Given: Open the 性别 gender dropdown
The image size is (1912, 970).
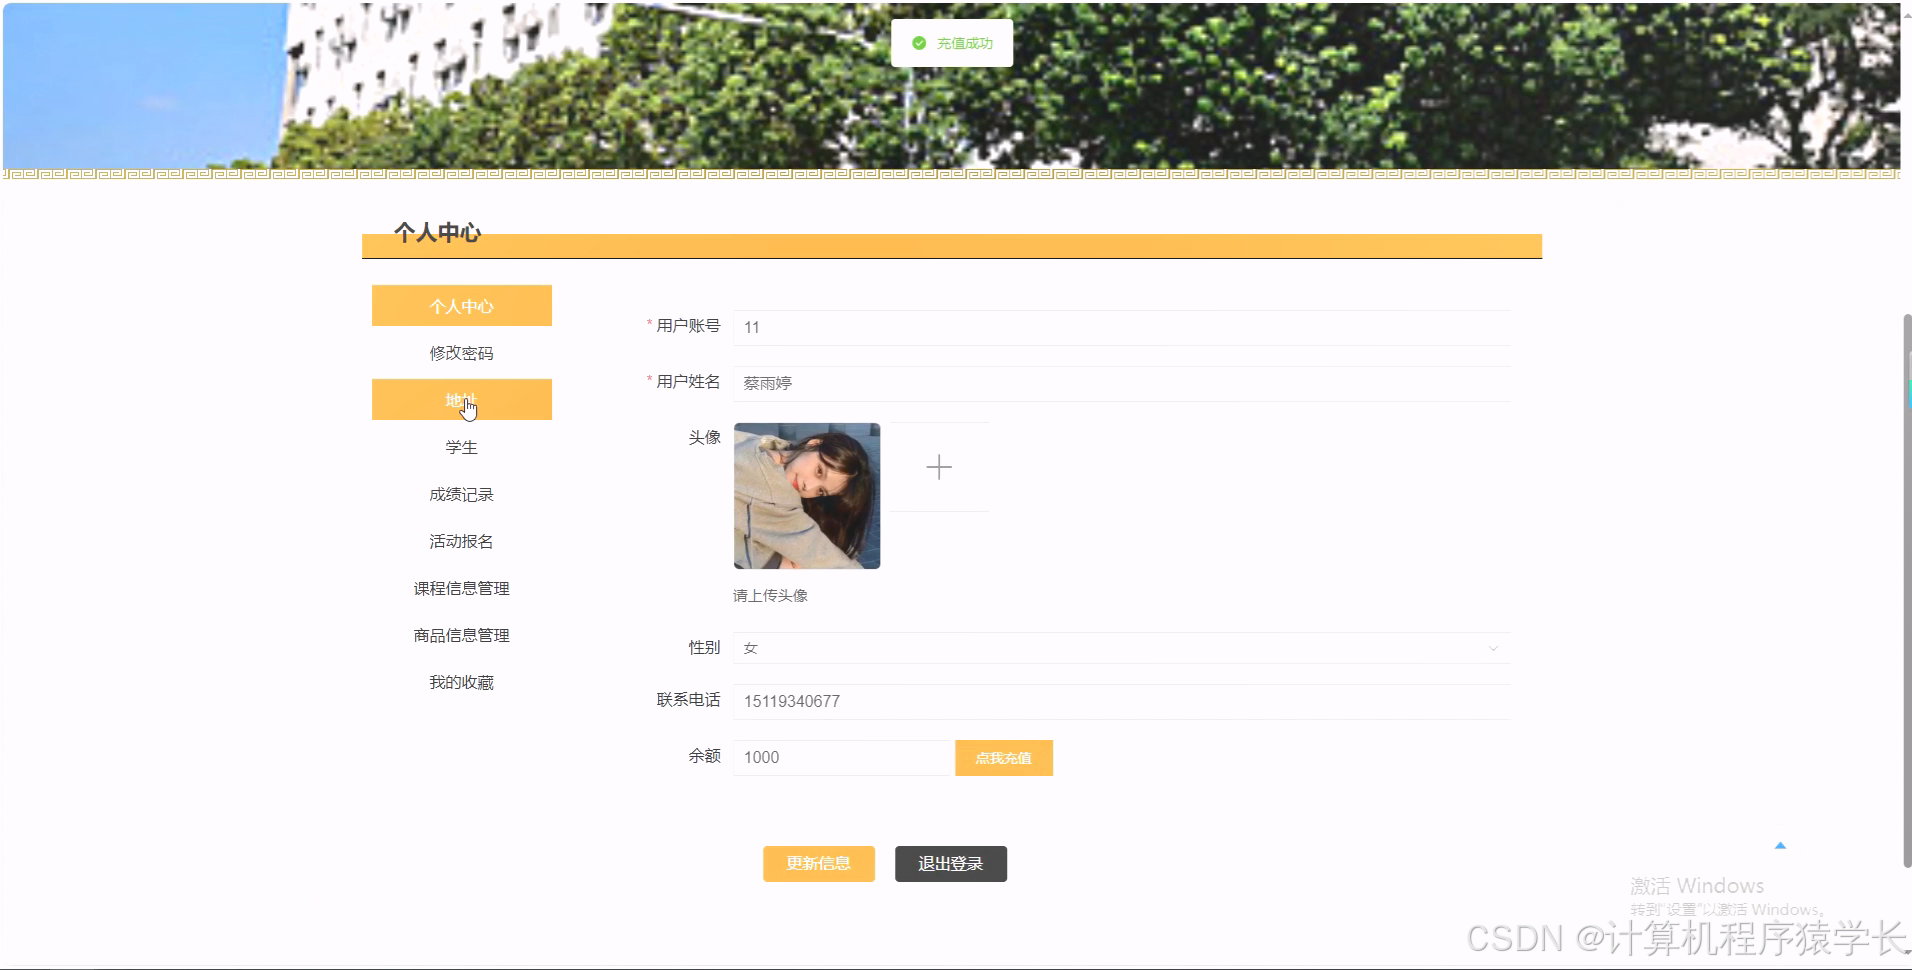Looking at the screenshot, I should (1120, 648).
